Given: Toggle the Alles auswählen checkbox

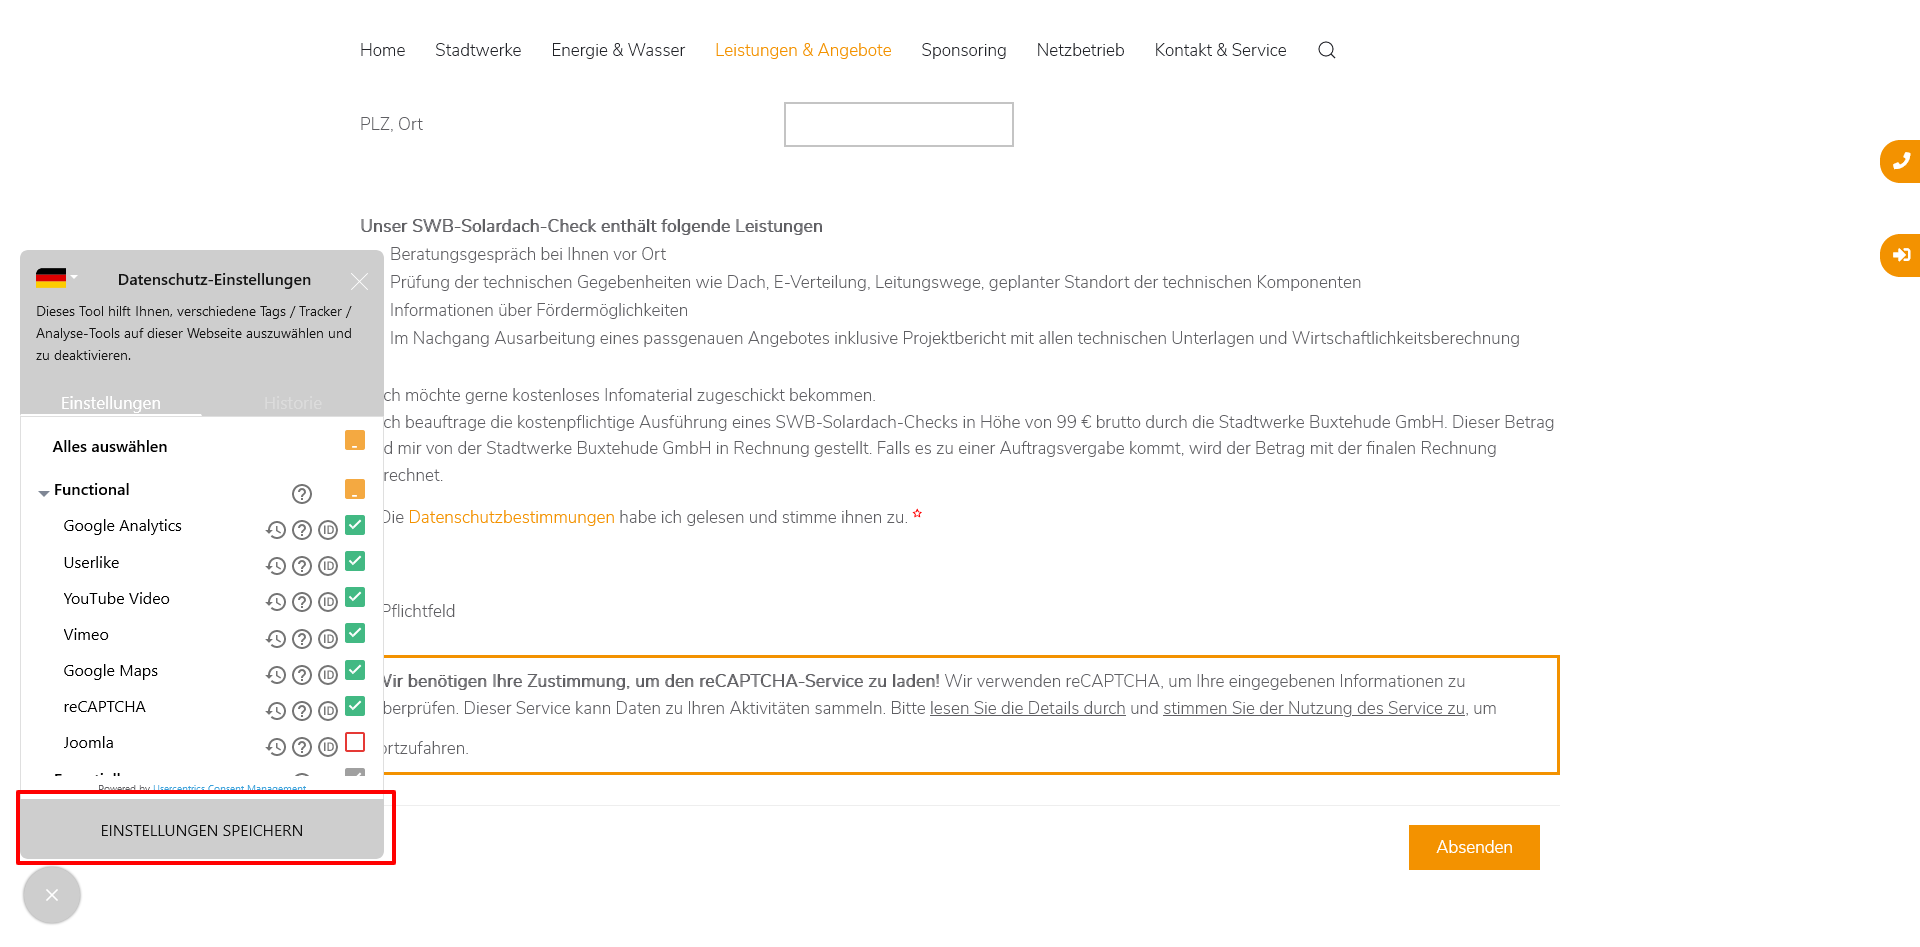Looking at the screenshot, I should (x=355, y=440).
